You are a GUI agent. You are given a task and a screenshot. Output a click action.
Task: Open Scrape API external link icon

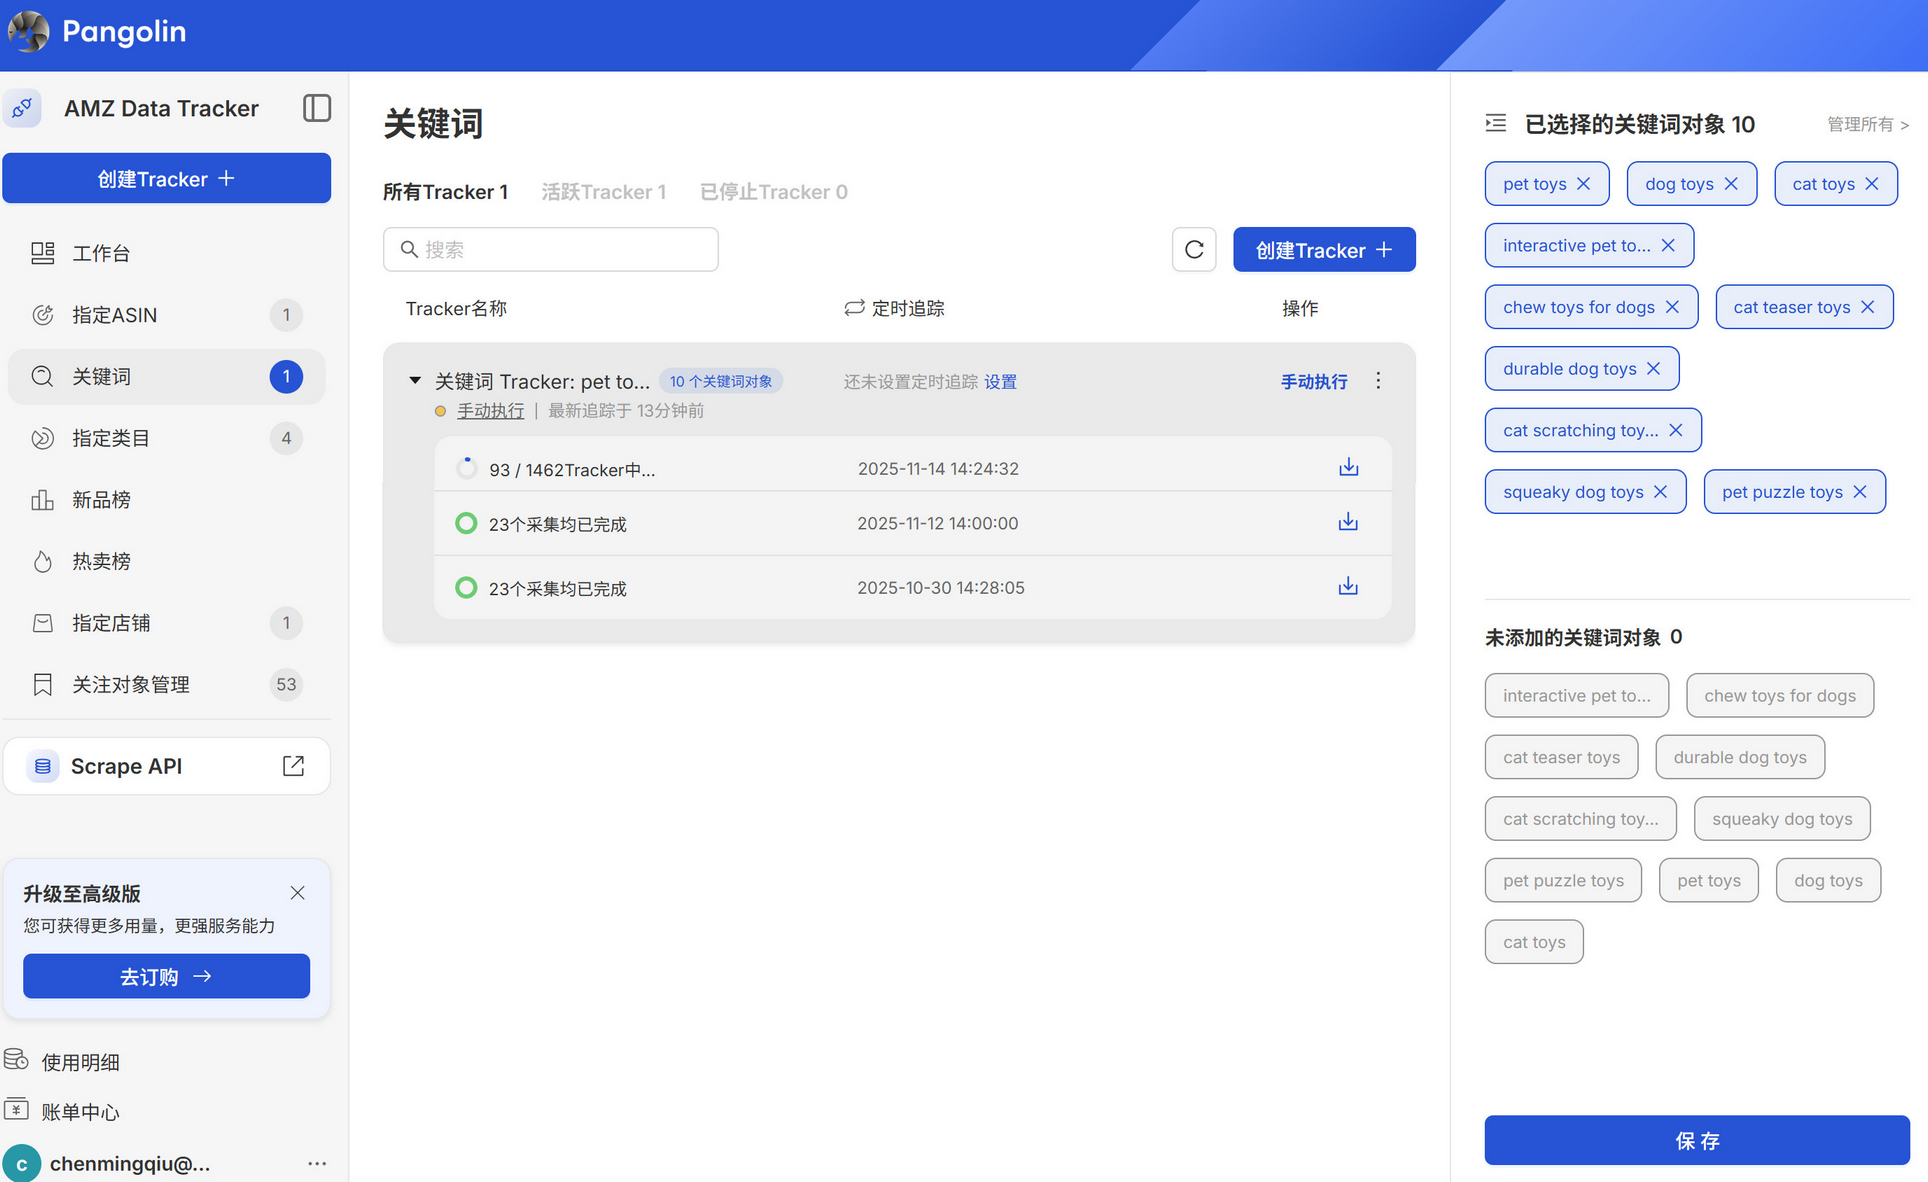pyautogui.click(x=293, y=766)
